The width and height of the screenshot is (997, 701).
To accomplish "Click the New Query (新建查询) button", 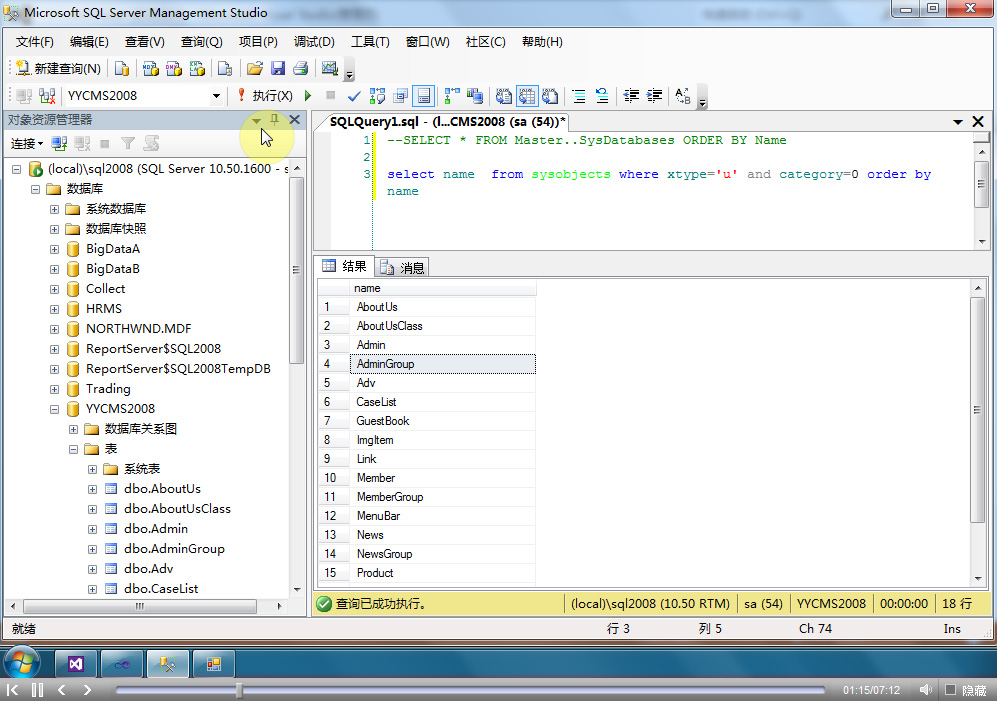I will [x=58, y=69].
